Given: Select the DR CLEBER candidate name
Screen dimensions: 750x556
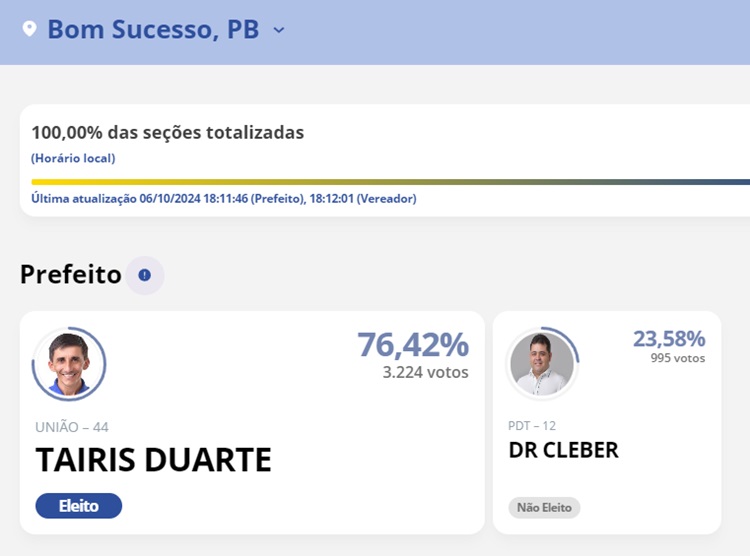Looking at the screenshot, I should 563,450.
